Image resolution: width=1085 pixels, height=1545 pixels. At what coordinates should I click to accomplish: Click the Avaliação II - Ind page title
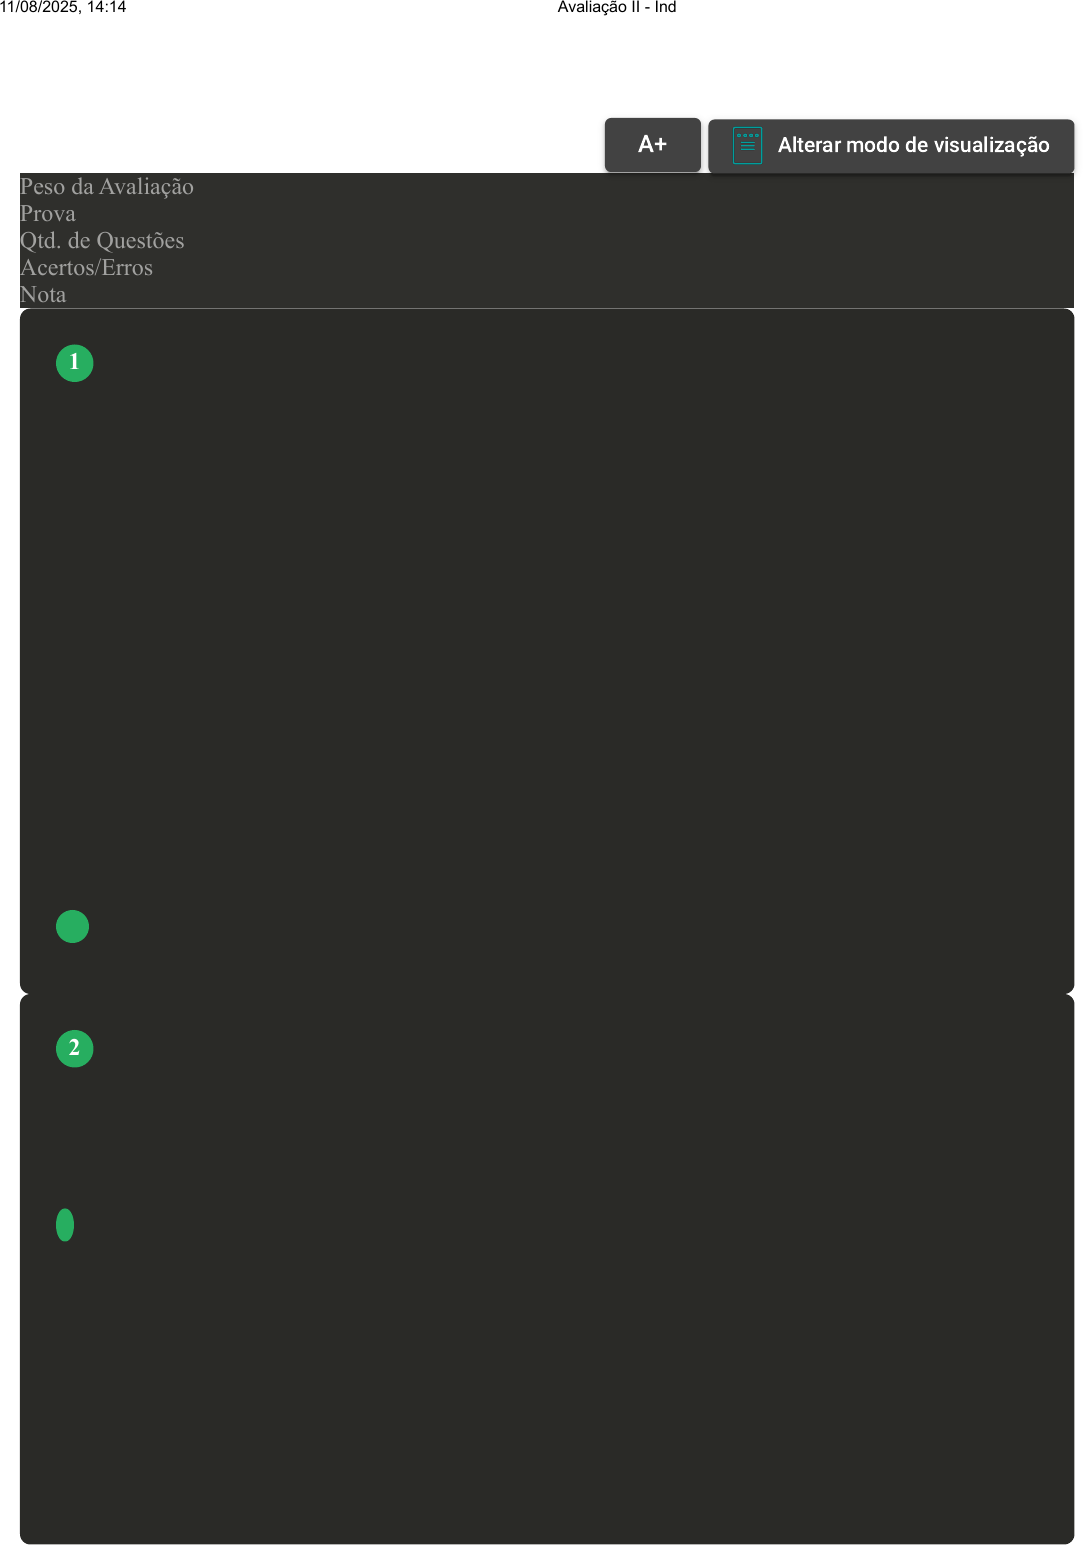pyautogui.click(x=616, y=7)
